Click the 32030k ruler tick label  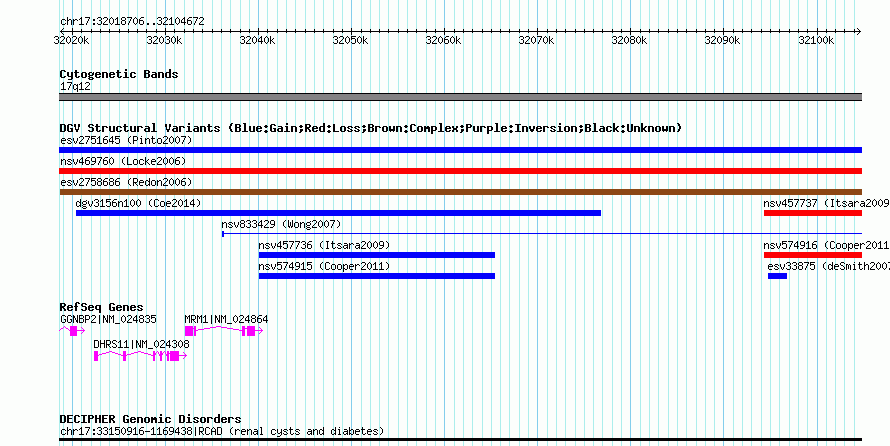pos(164,40)
